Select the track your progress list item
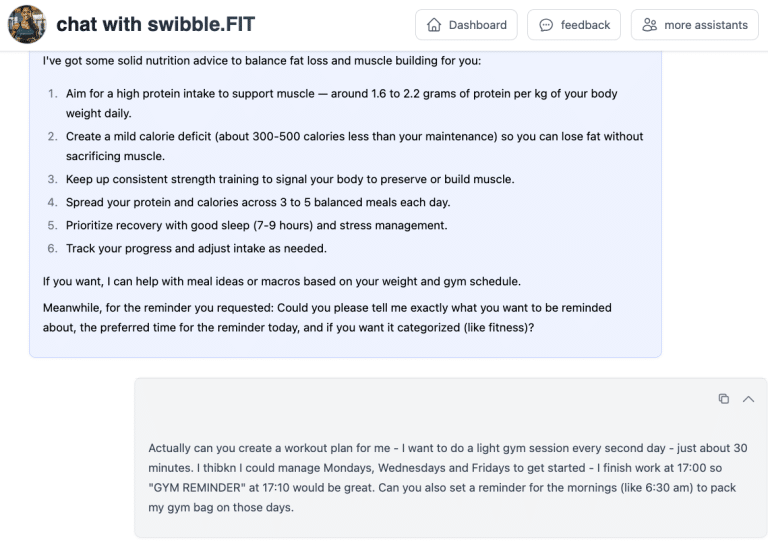768x543 pixels. click(x=196, y=248)
